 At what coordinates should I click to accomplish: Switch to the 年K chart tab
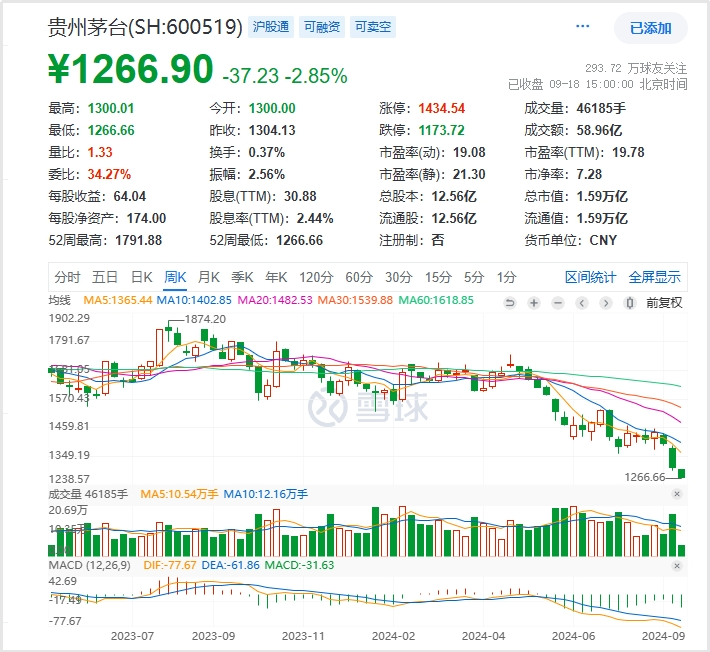coord(276,277)
